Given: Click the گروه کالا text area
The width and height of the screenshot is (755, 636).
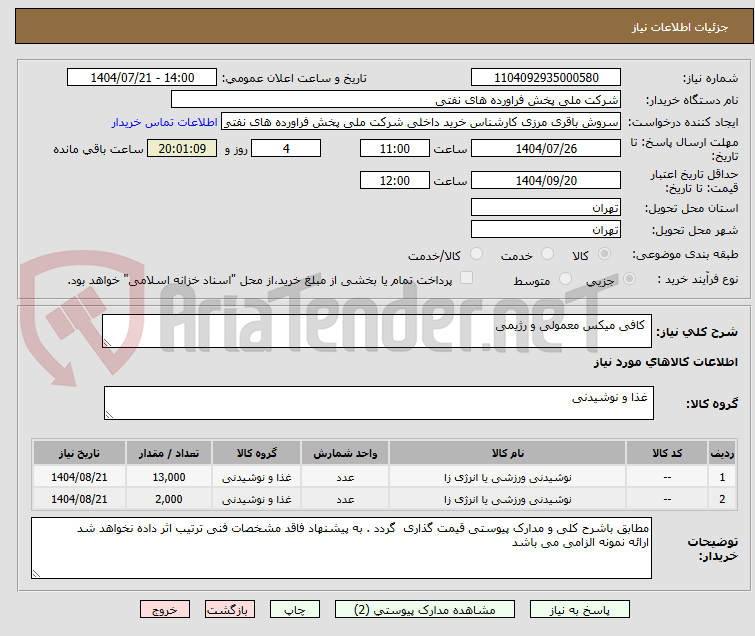Looking at the screenshot, I should click(x=378, y=403).
